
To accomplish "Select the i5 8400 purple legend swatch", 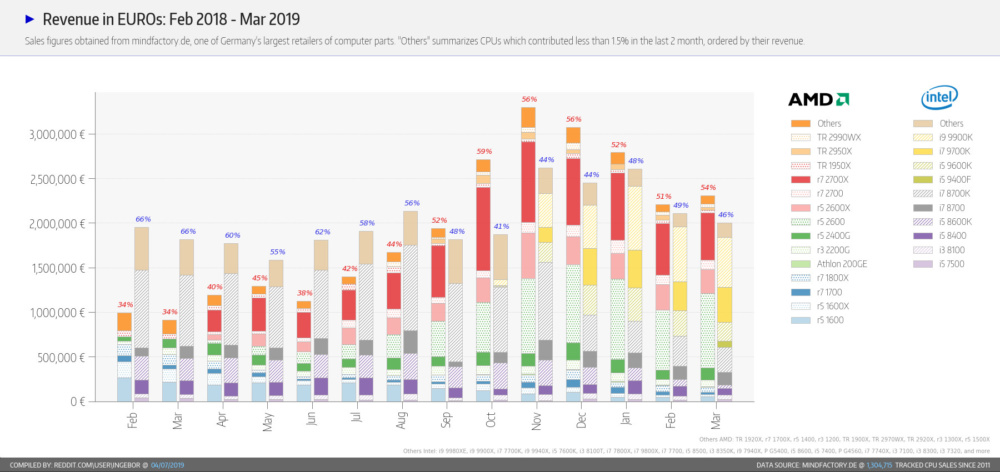I will pos(931,235).
